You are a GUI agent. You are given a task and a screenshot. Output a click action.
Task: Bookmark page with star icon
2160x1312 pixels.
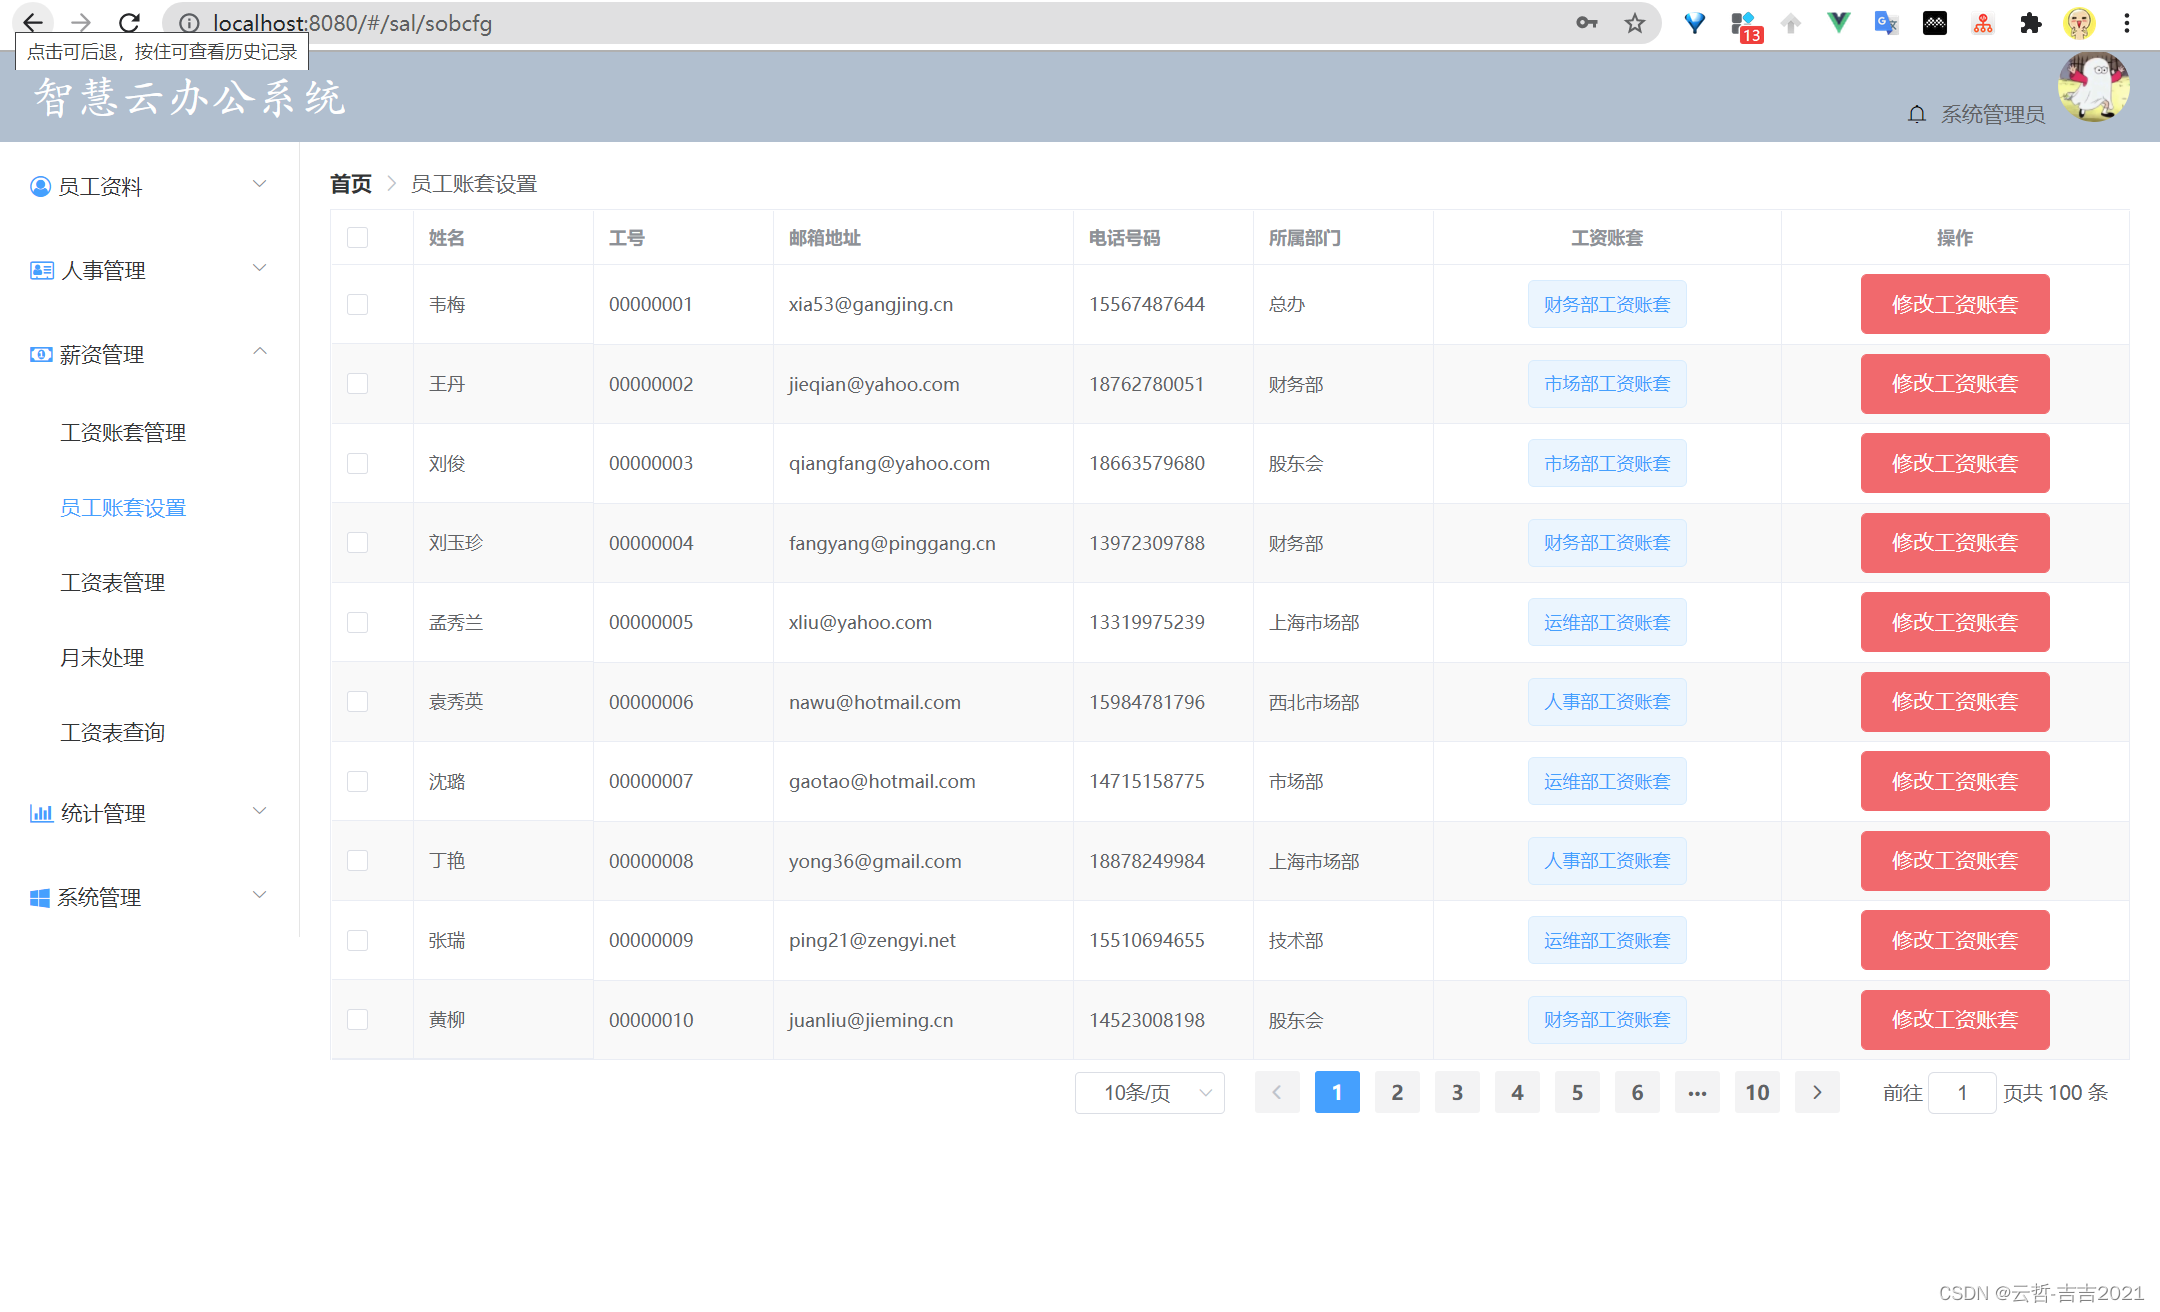[1634, 23]
